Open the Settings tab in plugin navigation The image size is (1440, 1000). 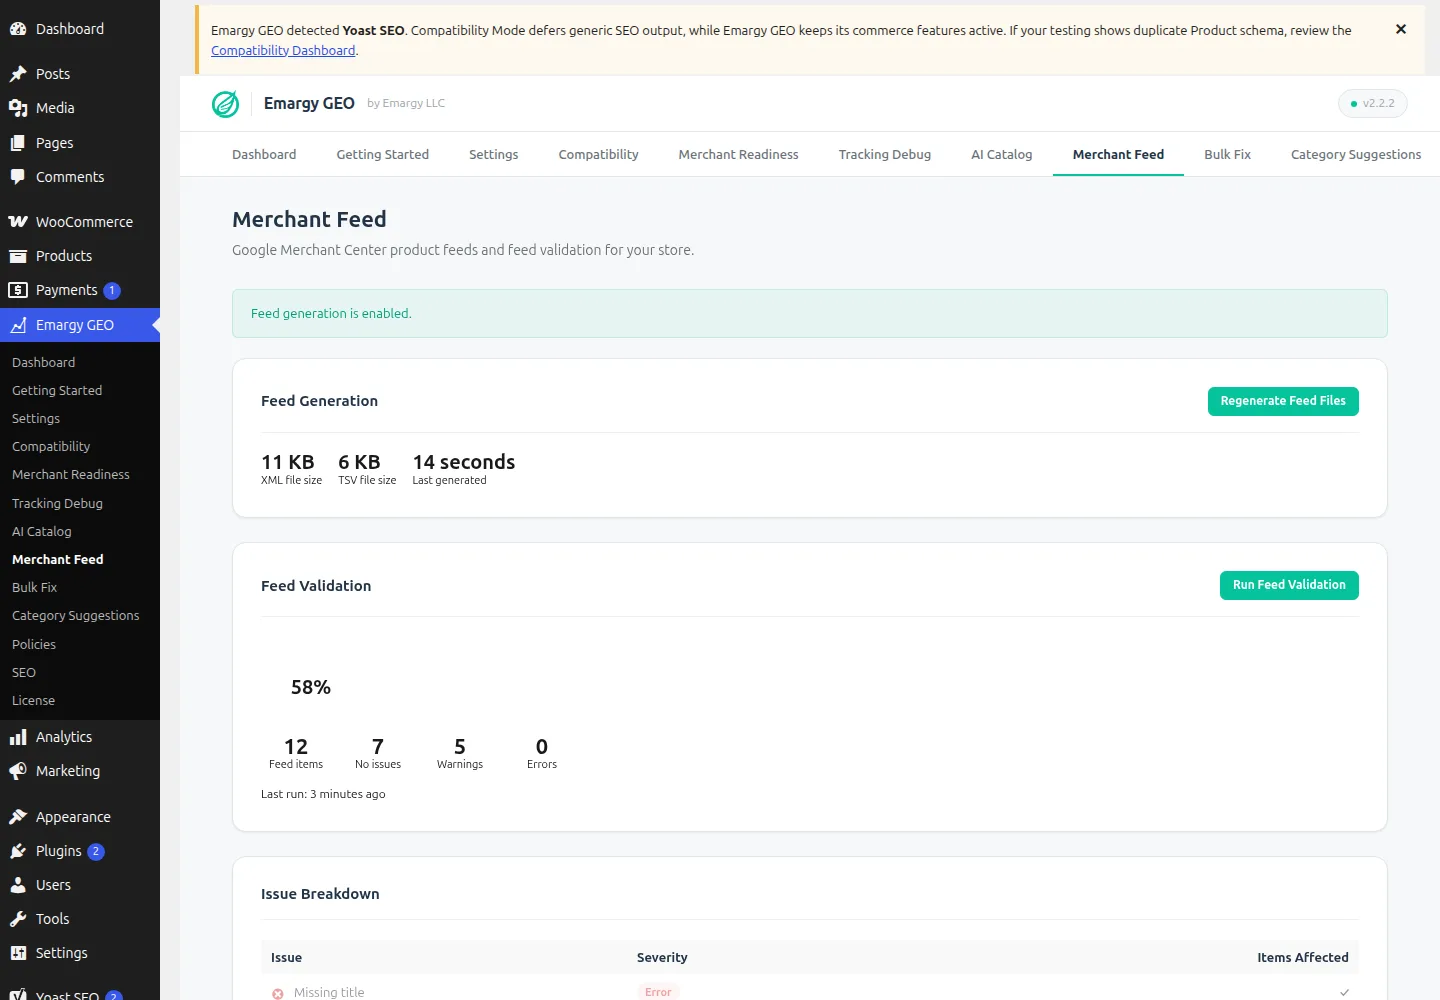tap(494, 155)
